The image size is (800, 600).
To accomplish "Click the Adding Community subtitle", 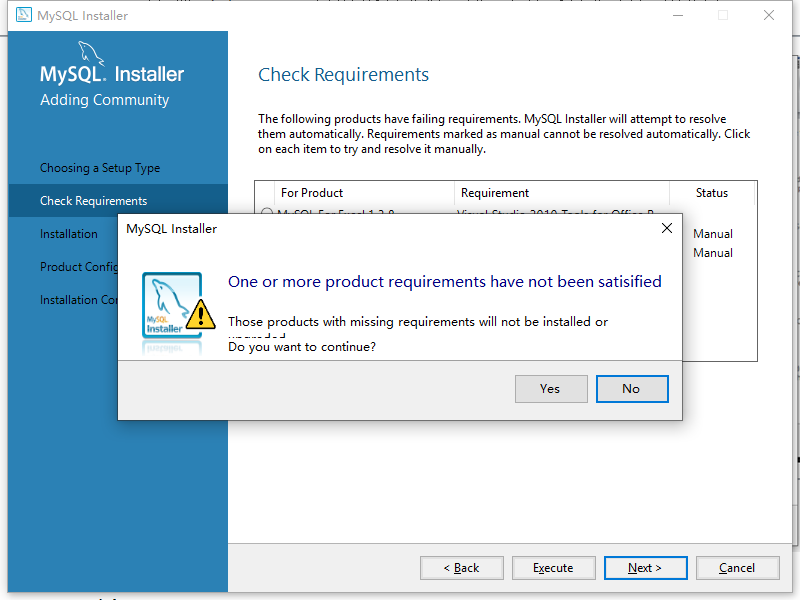I will click(x=105, y=100).
